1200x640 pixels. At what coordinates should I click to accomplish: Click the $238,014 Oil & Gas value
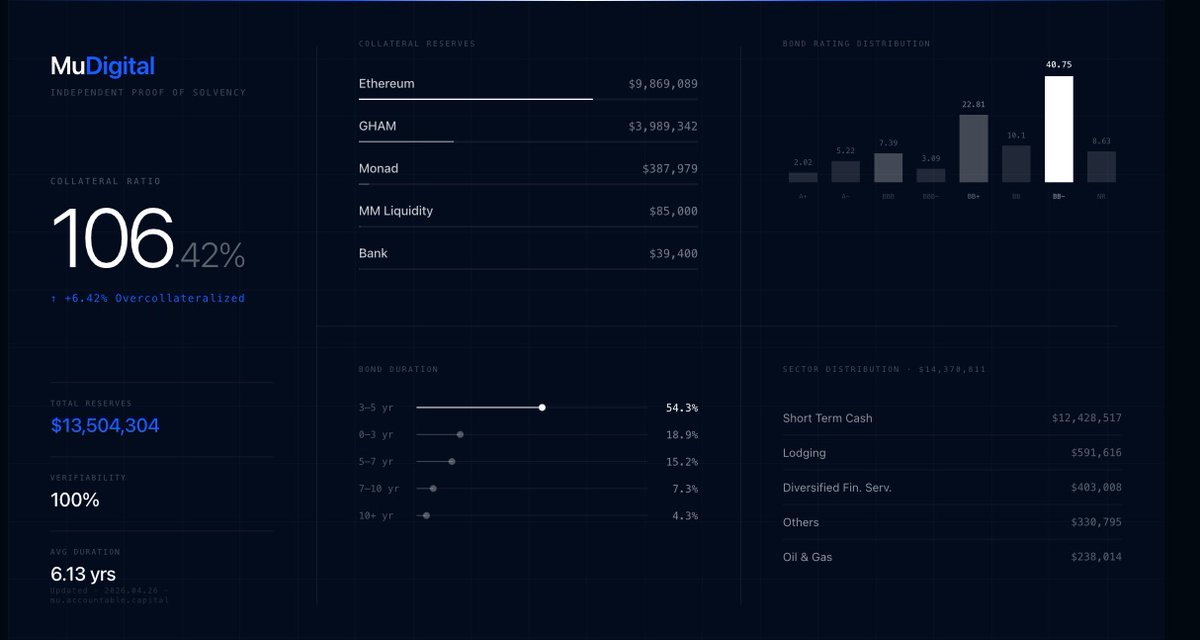pyautogui.click(x=1096, y=557)
